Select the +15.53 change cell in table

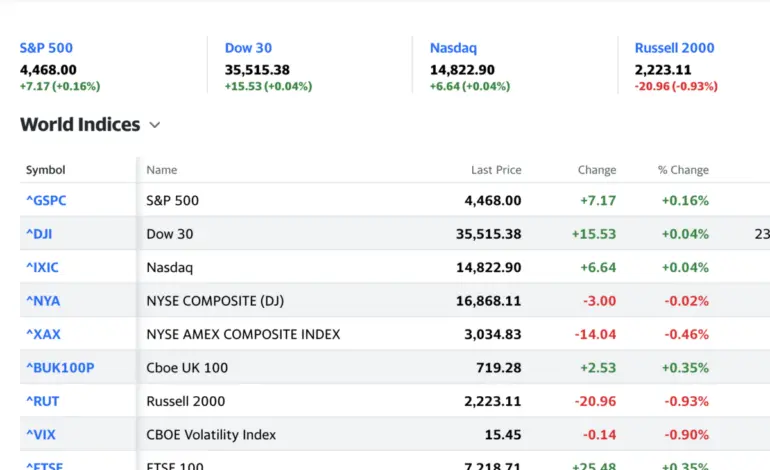point(594,234)
